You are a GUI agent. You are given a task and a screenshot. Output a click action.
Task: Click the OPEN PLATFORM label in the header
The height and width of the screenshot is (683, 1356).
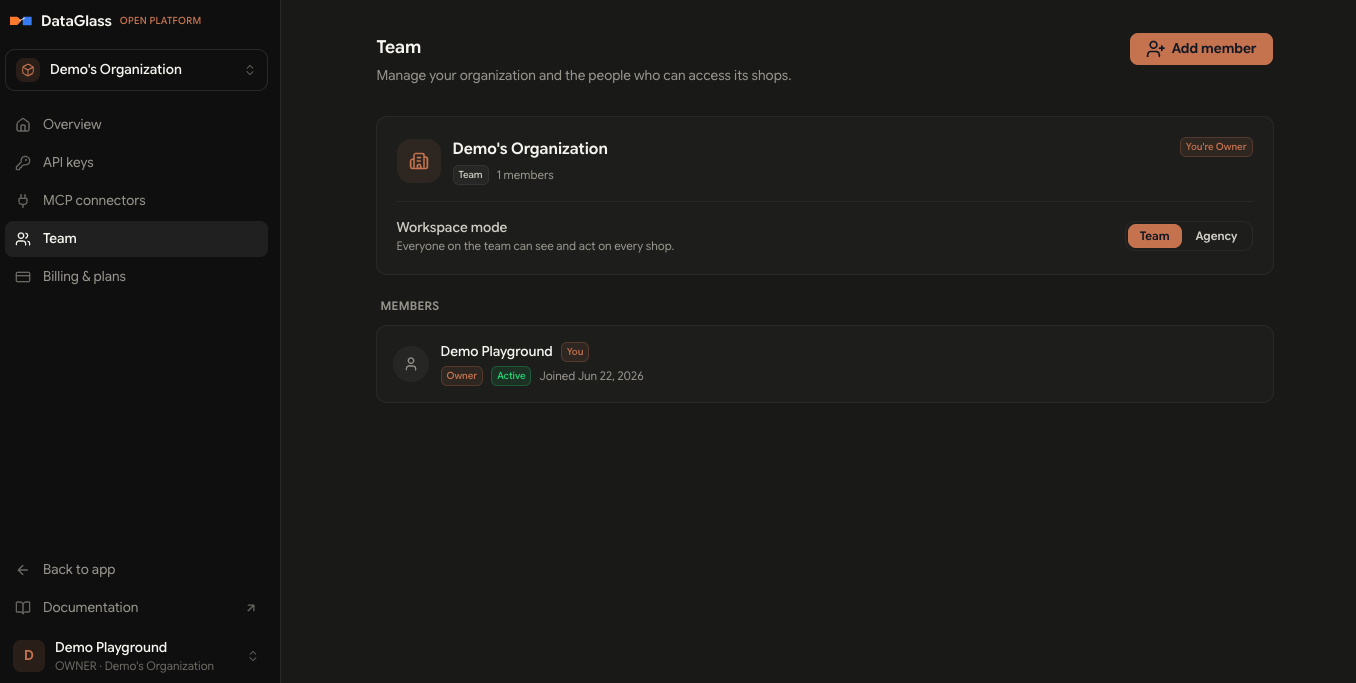tap(160, 21)
